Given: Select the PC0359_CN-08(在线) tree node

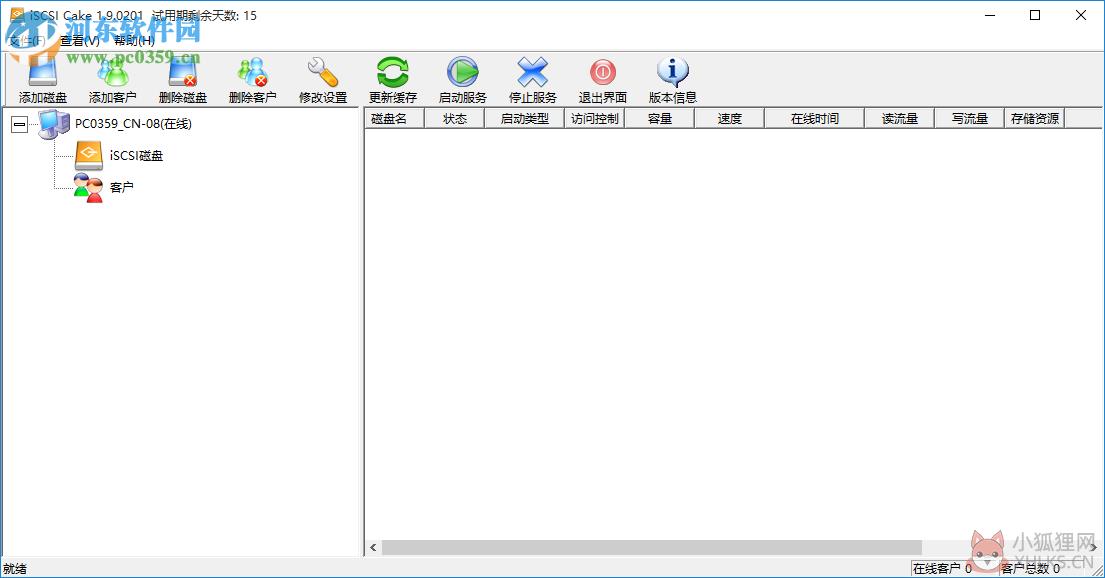Looking at the screenshot, I should pyautogui.click(x=133, y=124).
